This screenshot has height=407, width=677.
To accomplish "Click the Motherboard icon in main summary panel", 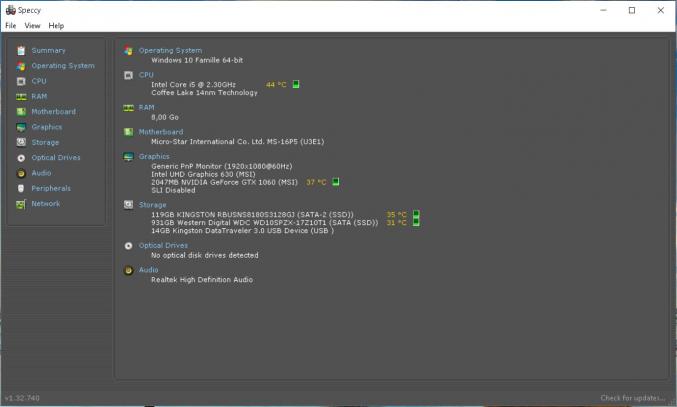I will point(128,132).
